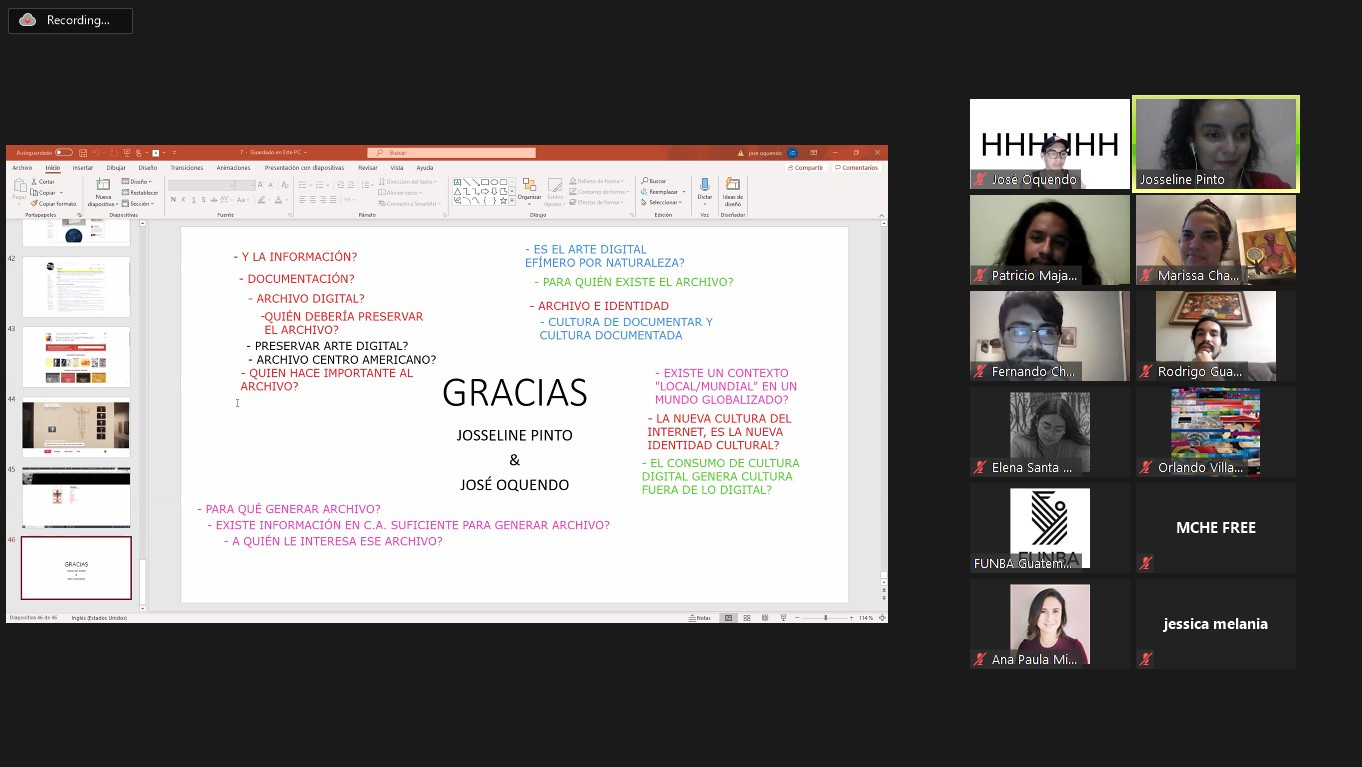
Task: Switch to slide sorter view icon
Action: 747,618
